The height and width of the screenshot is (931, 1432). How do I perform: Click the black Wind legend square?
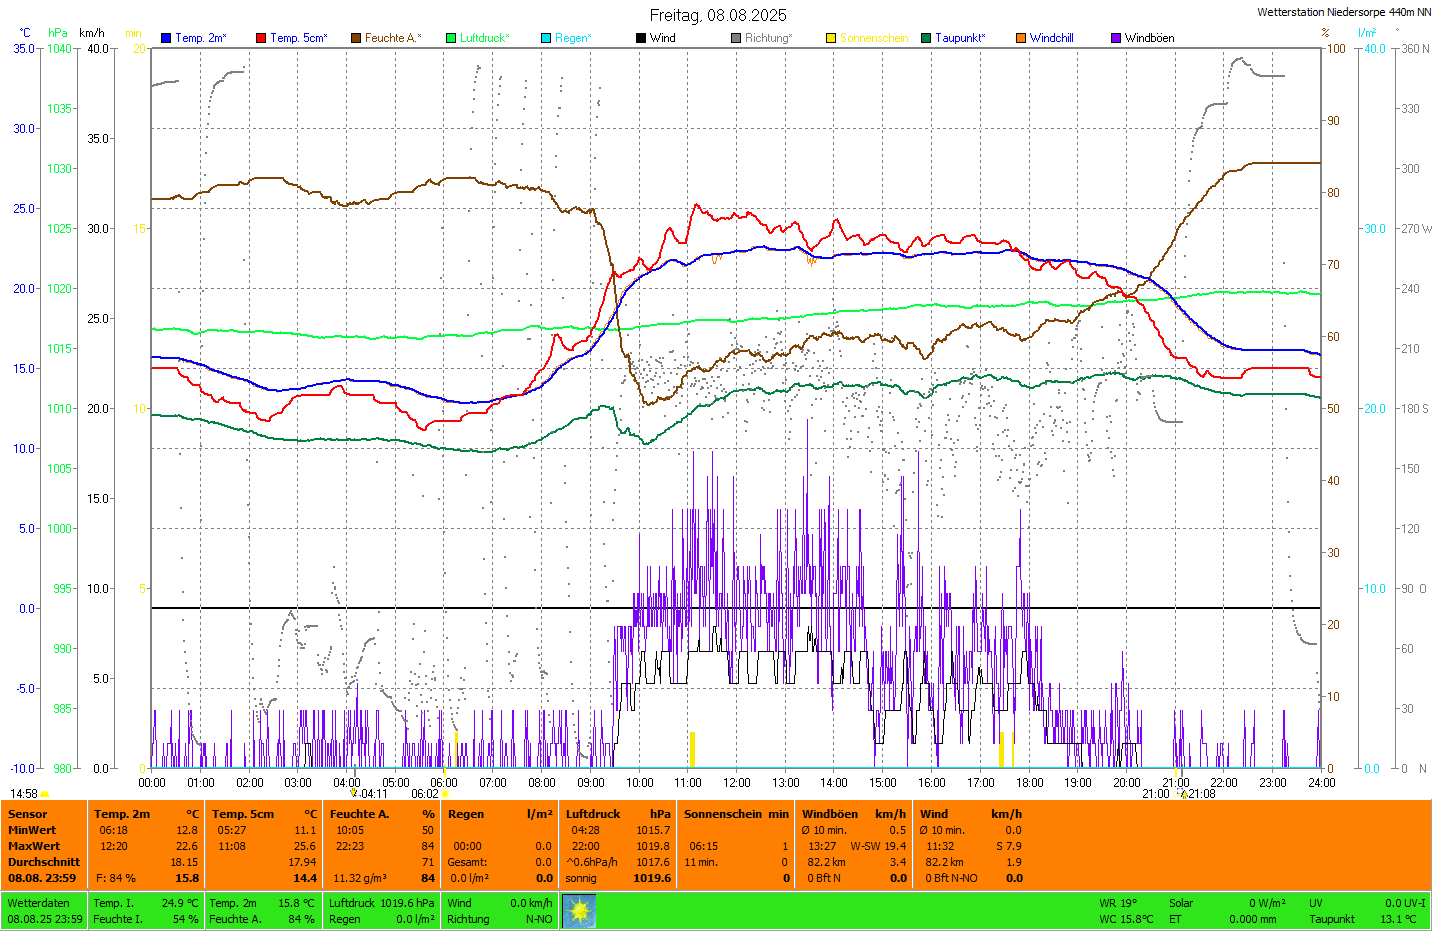(641, 38)
